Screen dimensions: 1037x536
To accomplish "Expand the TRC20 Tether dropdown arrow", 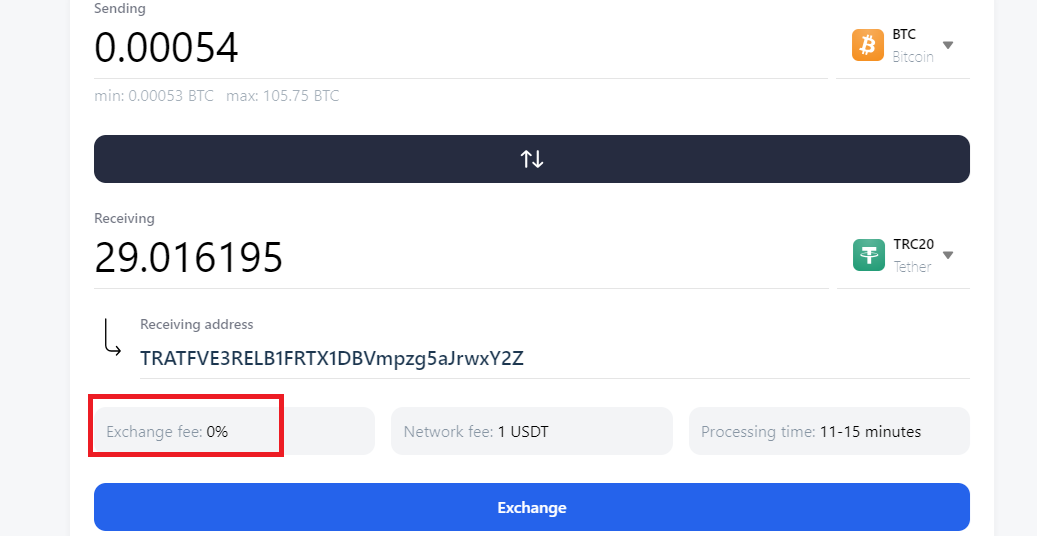I will 948,255.
